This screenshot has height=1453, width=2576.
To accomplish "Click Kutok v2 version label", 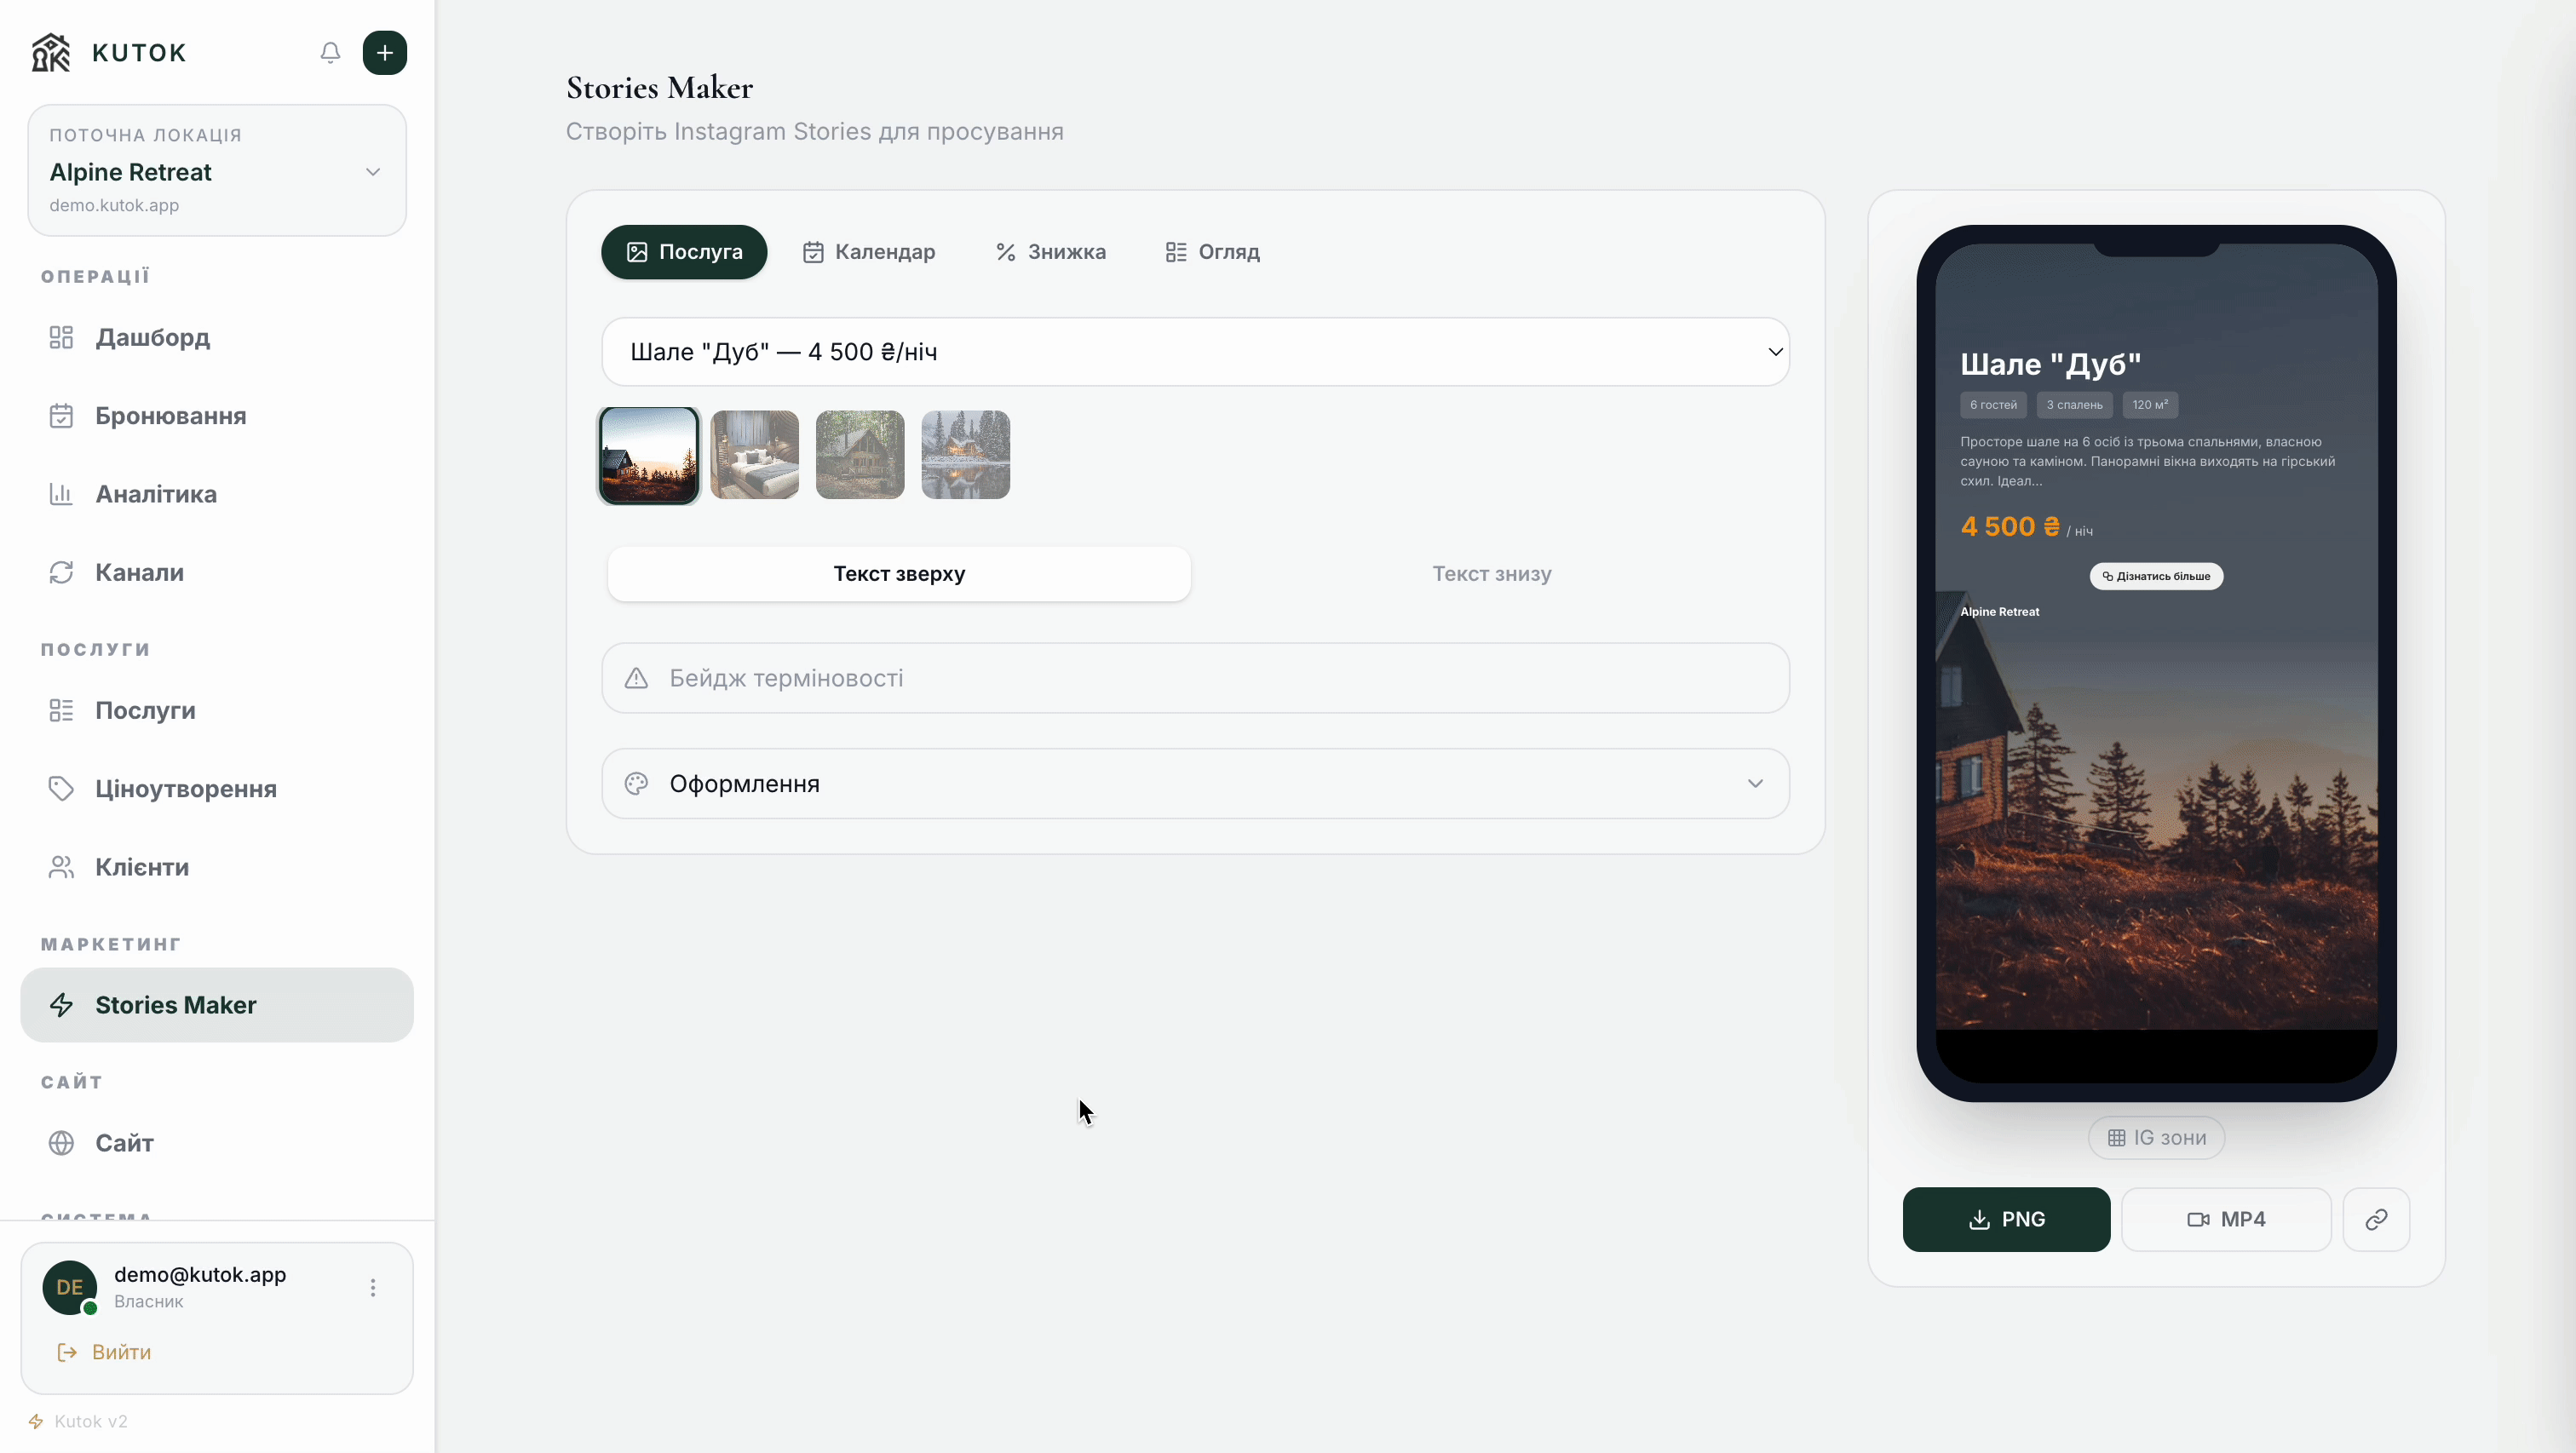I will click(x=90, y=1421).
